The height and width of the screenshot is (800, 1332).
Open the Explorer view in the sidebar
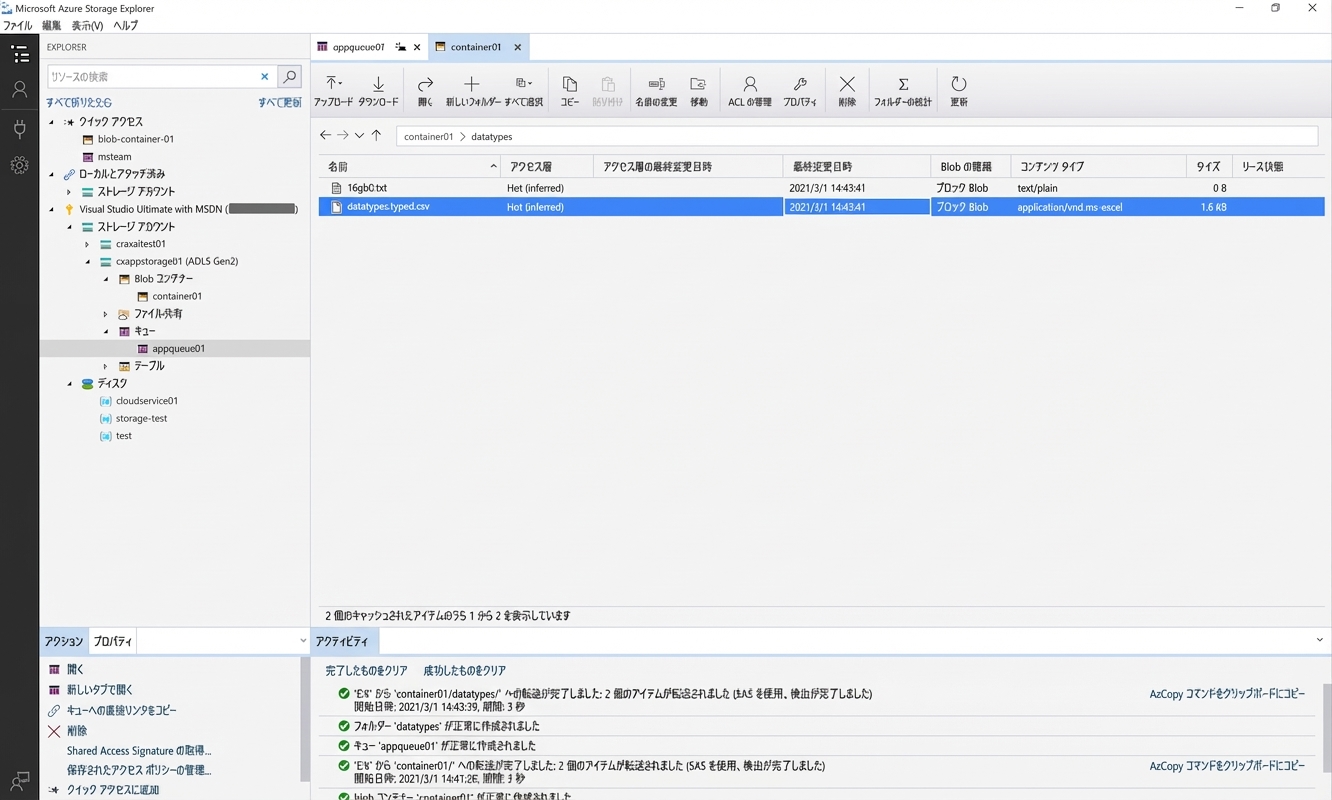19,54
